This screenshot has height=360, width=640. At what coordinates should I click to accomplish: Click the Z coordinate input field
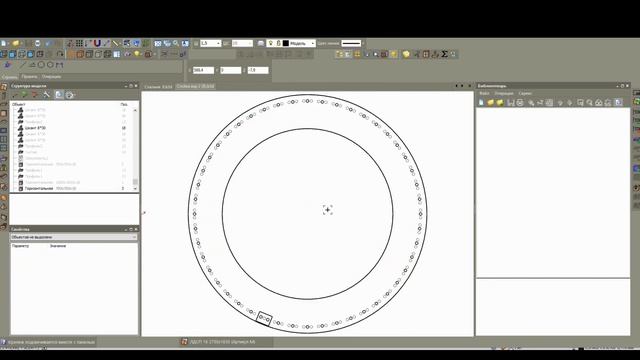tap(258, 70)
